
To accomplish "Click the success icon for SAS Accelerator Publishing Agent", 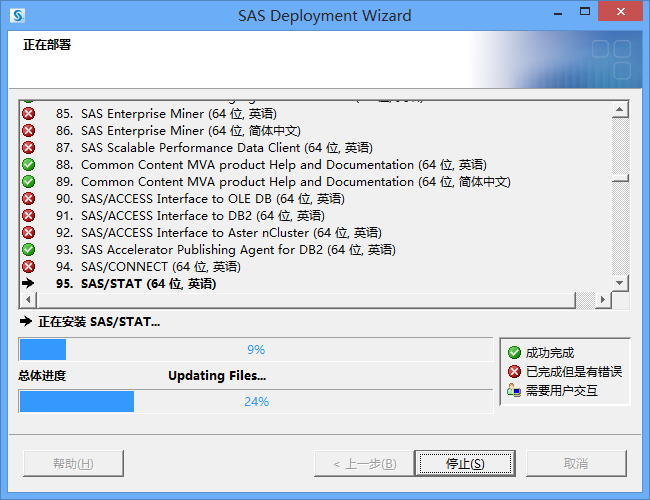I will [29, 250].
